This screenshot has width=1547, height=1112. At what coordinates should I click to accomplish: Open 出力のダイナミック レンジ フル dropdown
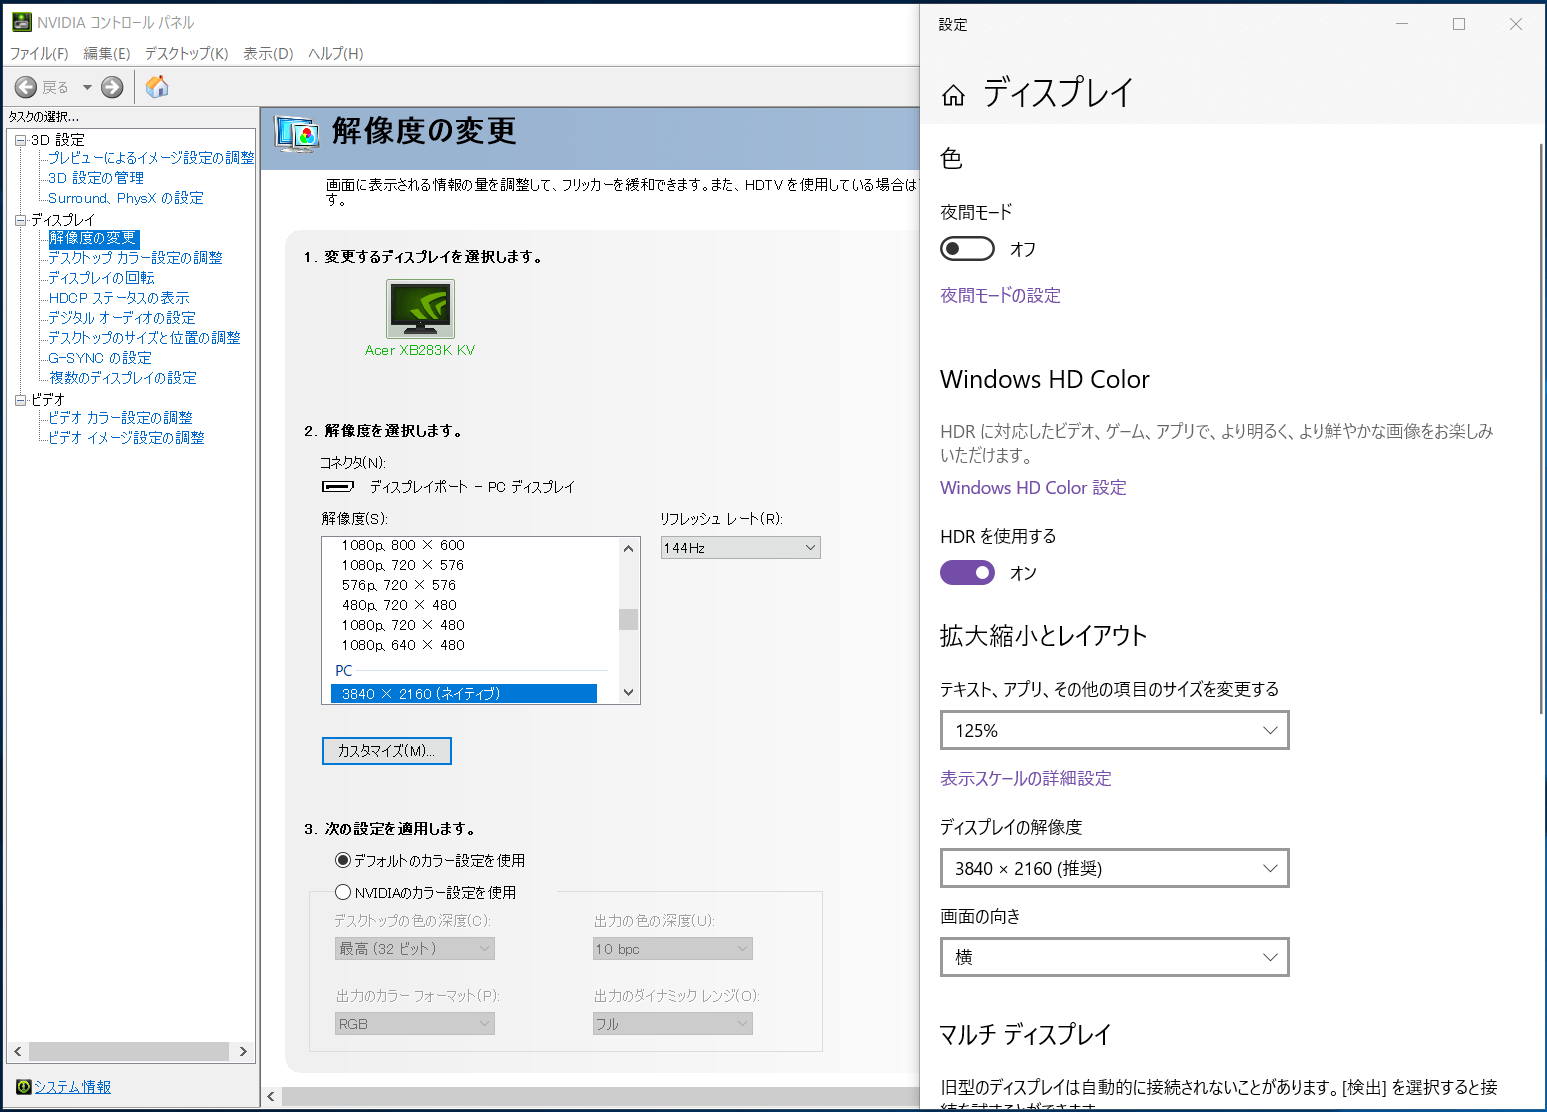(673, 1024)
